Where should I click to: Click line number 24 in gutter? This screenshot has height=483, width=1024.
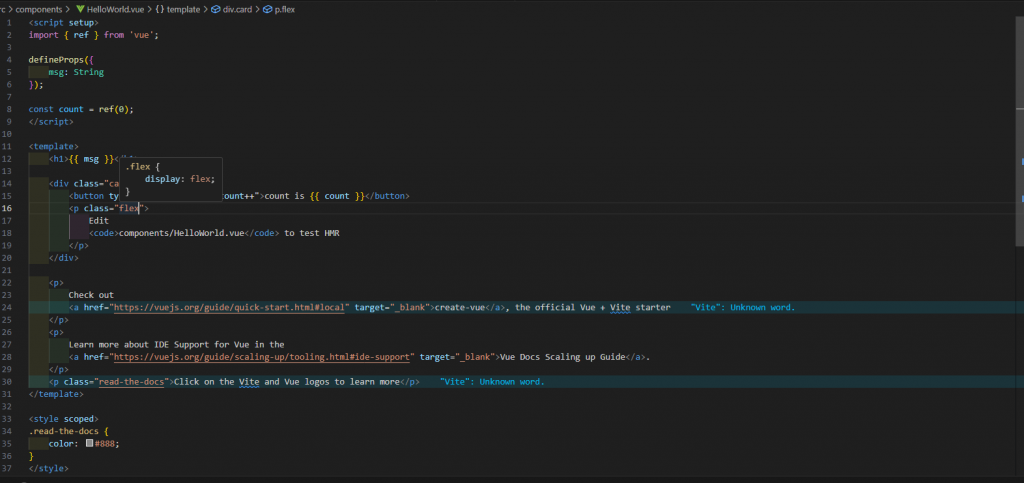pos(7,307)
